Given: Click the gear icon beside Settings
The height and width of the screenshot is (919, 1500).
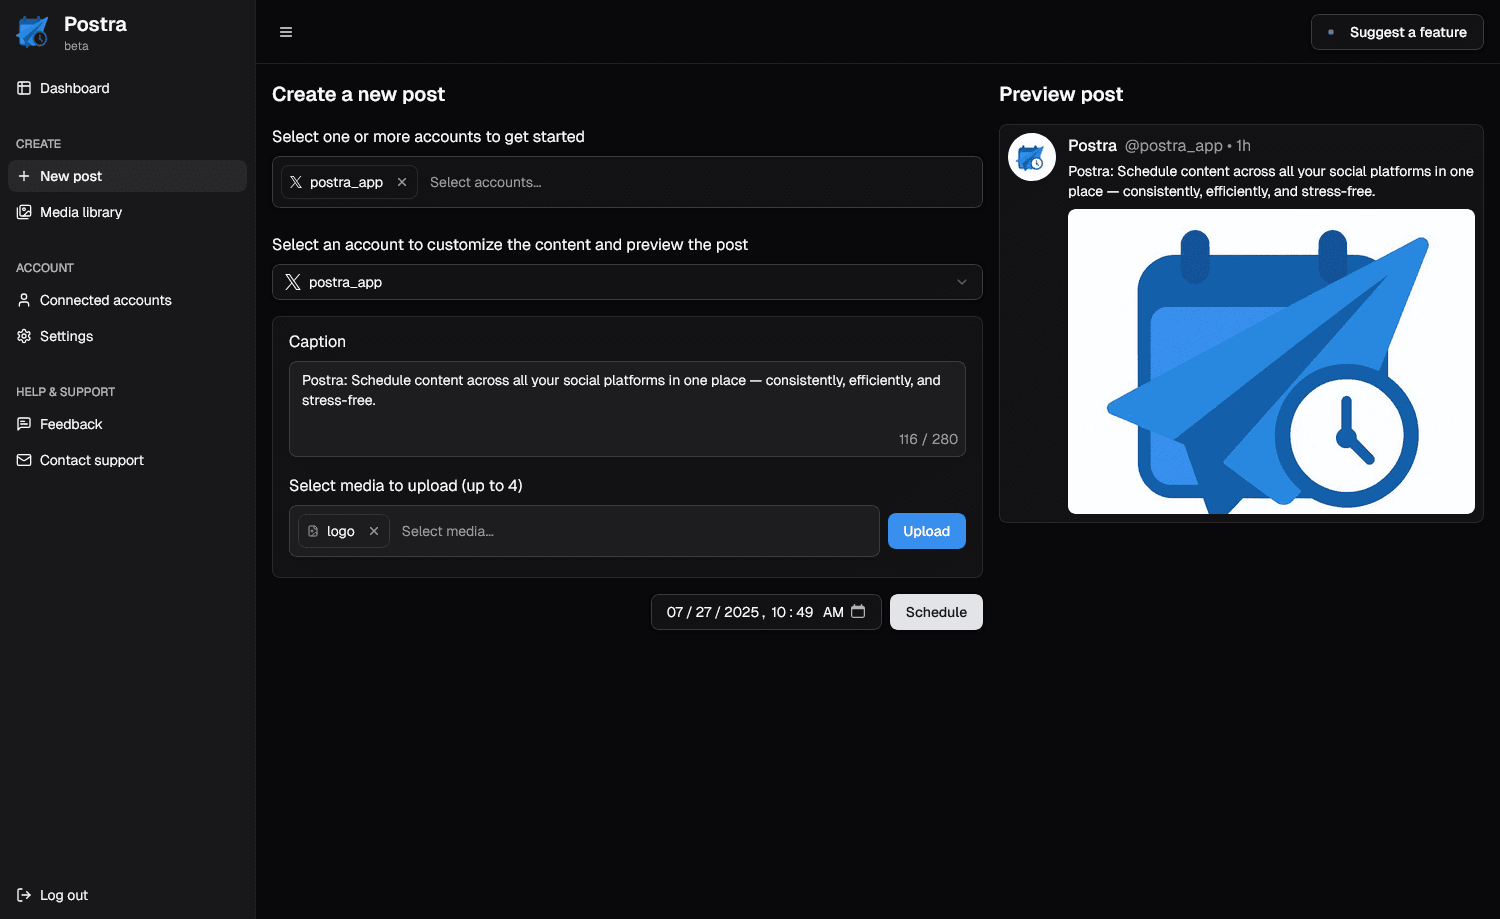Looking at the screenshot, I should [24, 336].
